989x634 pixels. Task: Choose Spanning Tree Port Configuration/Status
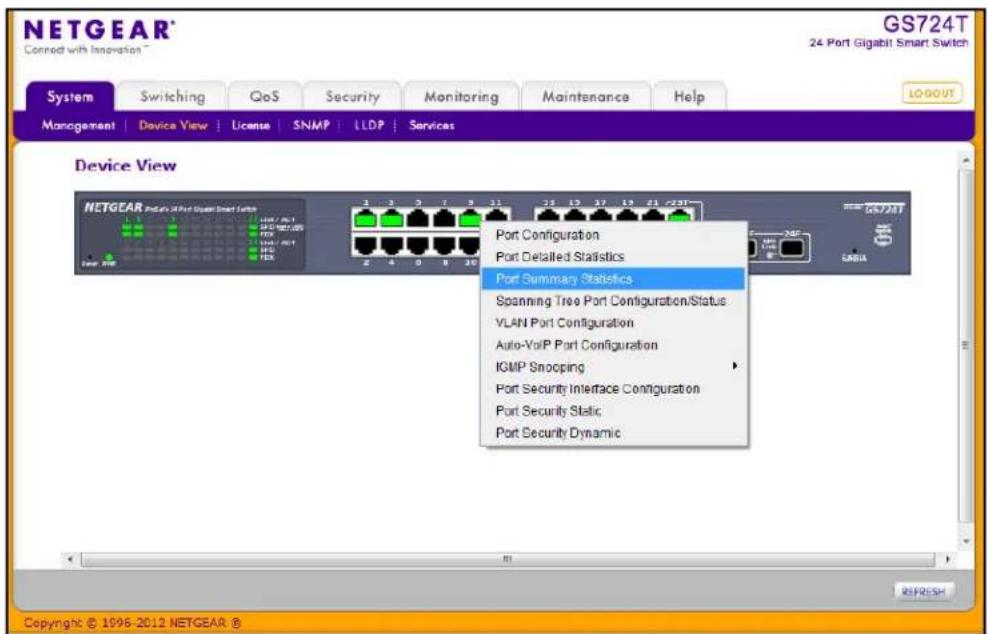(613, 301)
